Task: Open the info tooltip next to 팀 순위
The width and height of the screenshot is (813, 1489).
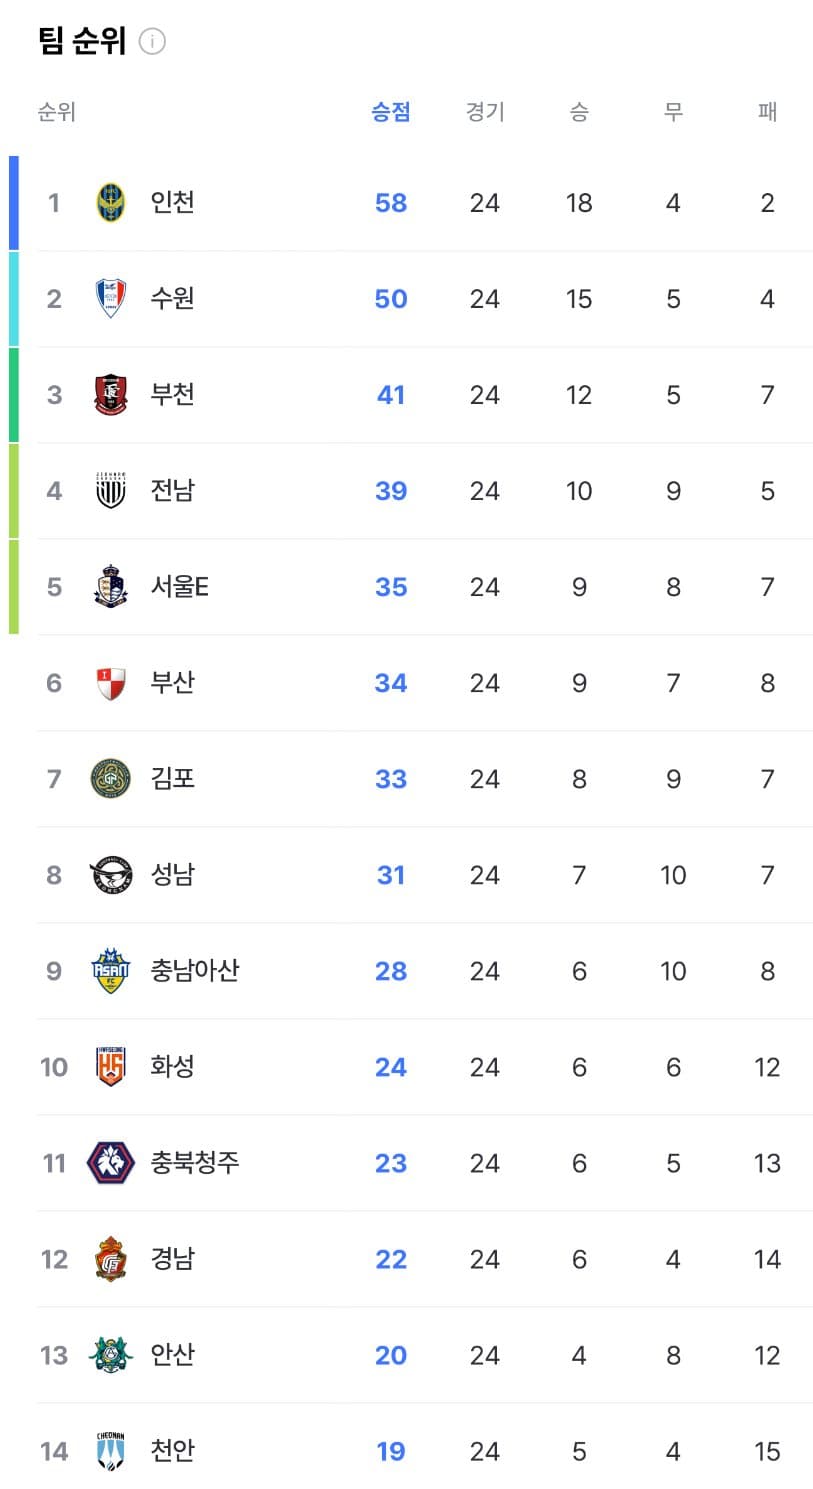Action: point(151,41)
